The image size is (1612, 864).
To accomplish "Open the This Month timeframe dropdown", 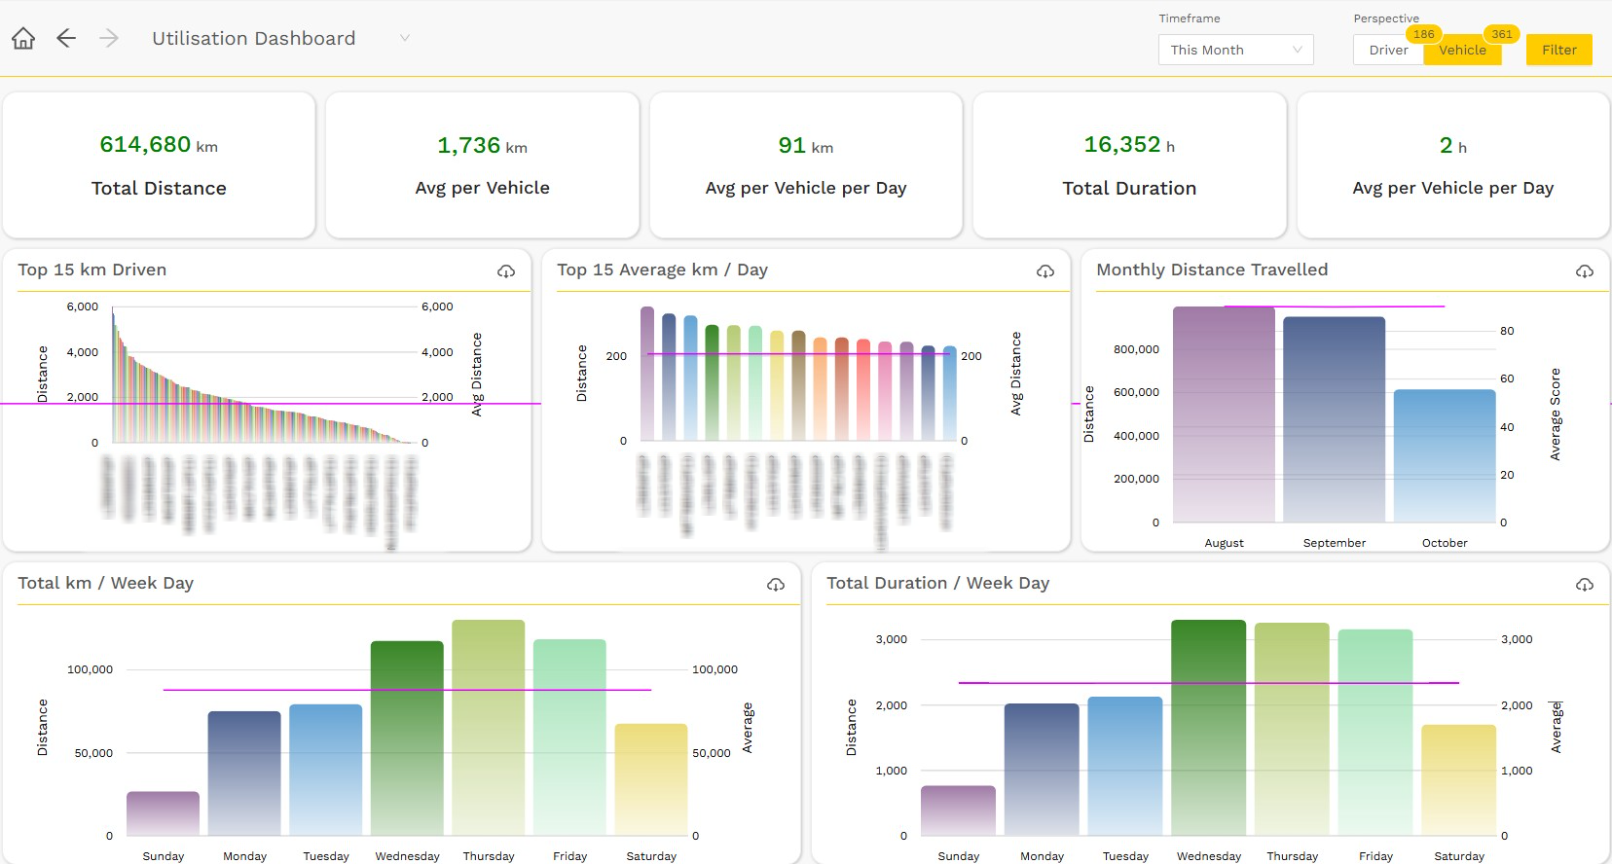I will 1235,50.
